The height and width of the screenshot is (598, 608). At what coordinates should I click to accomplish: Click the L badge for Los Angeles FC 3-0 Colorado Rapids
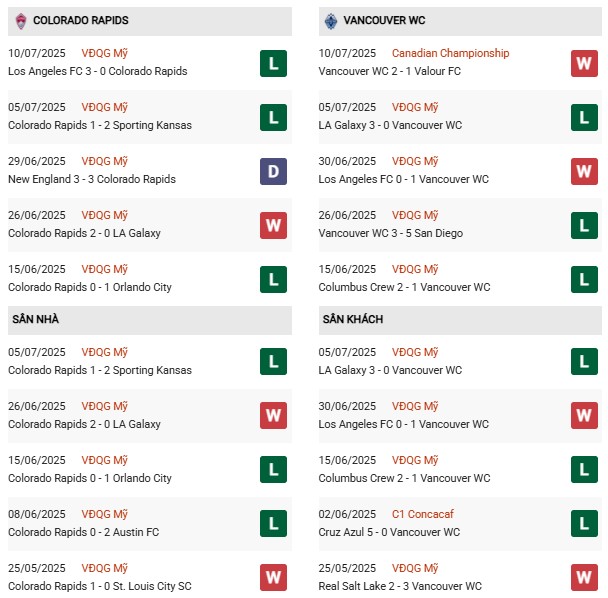coord(273,63)
